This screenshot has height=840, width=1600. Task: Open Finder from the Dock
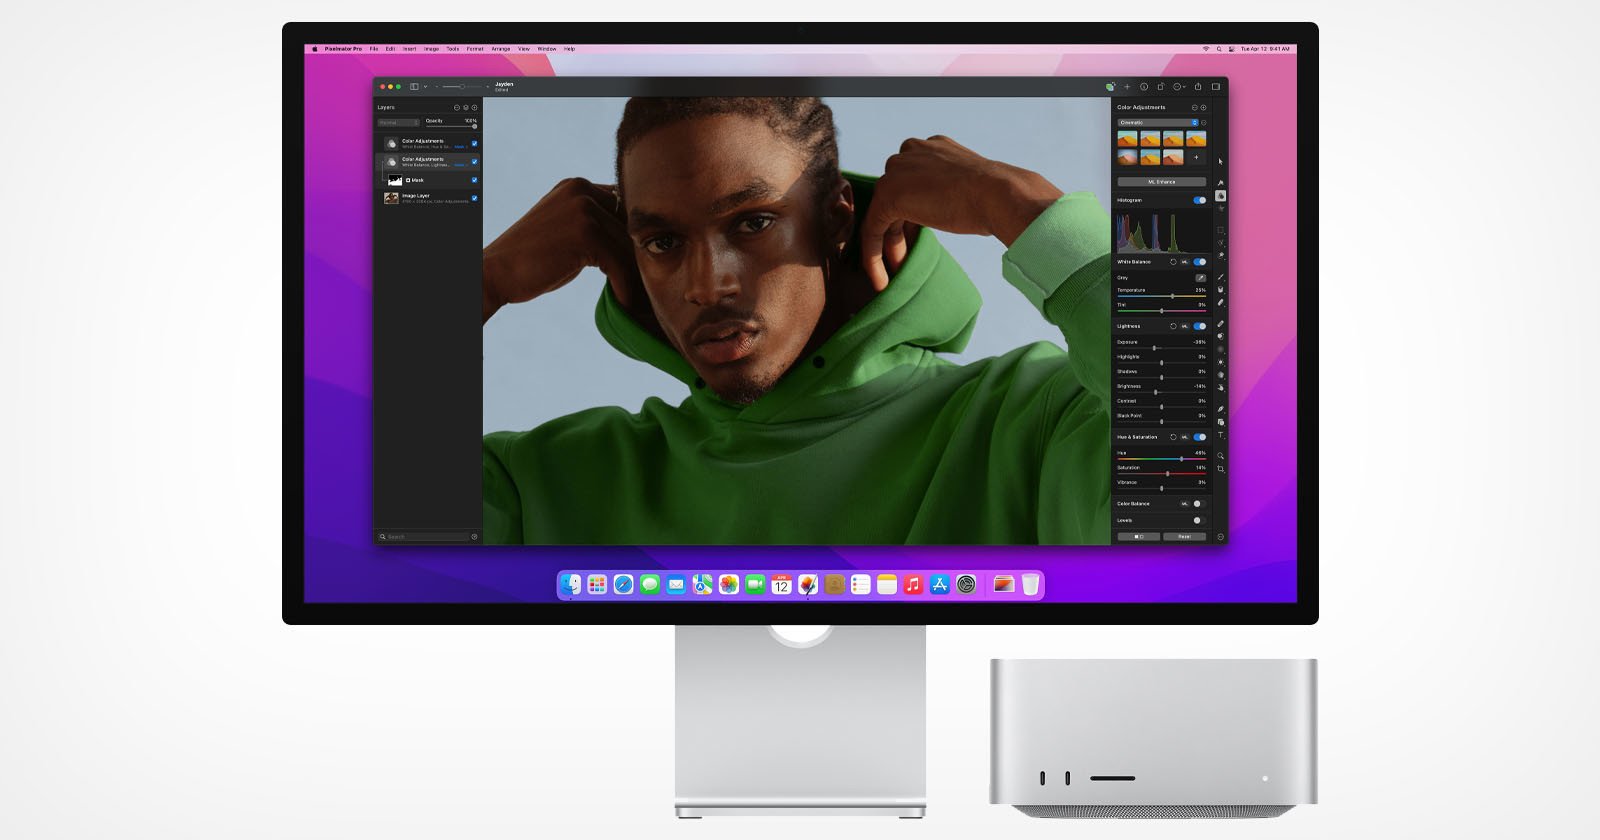point(571,585)
